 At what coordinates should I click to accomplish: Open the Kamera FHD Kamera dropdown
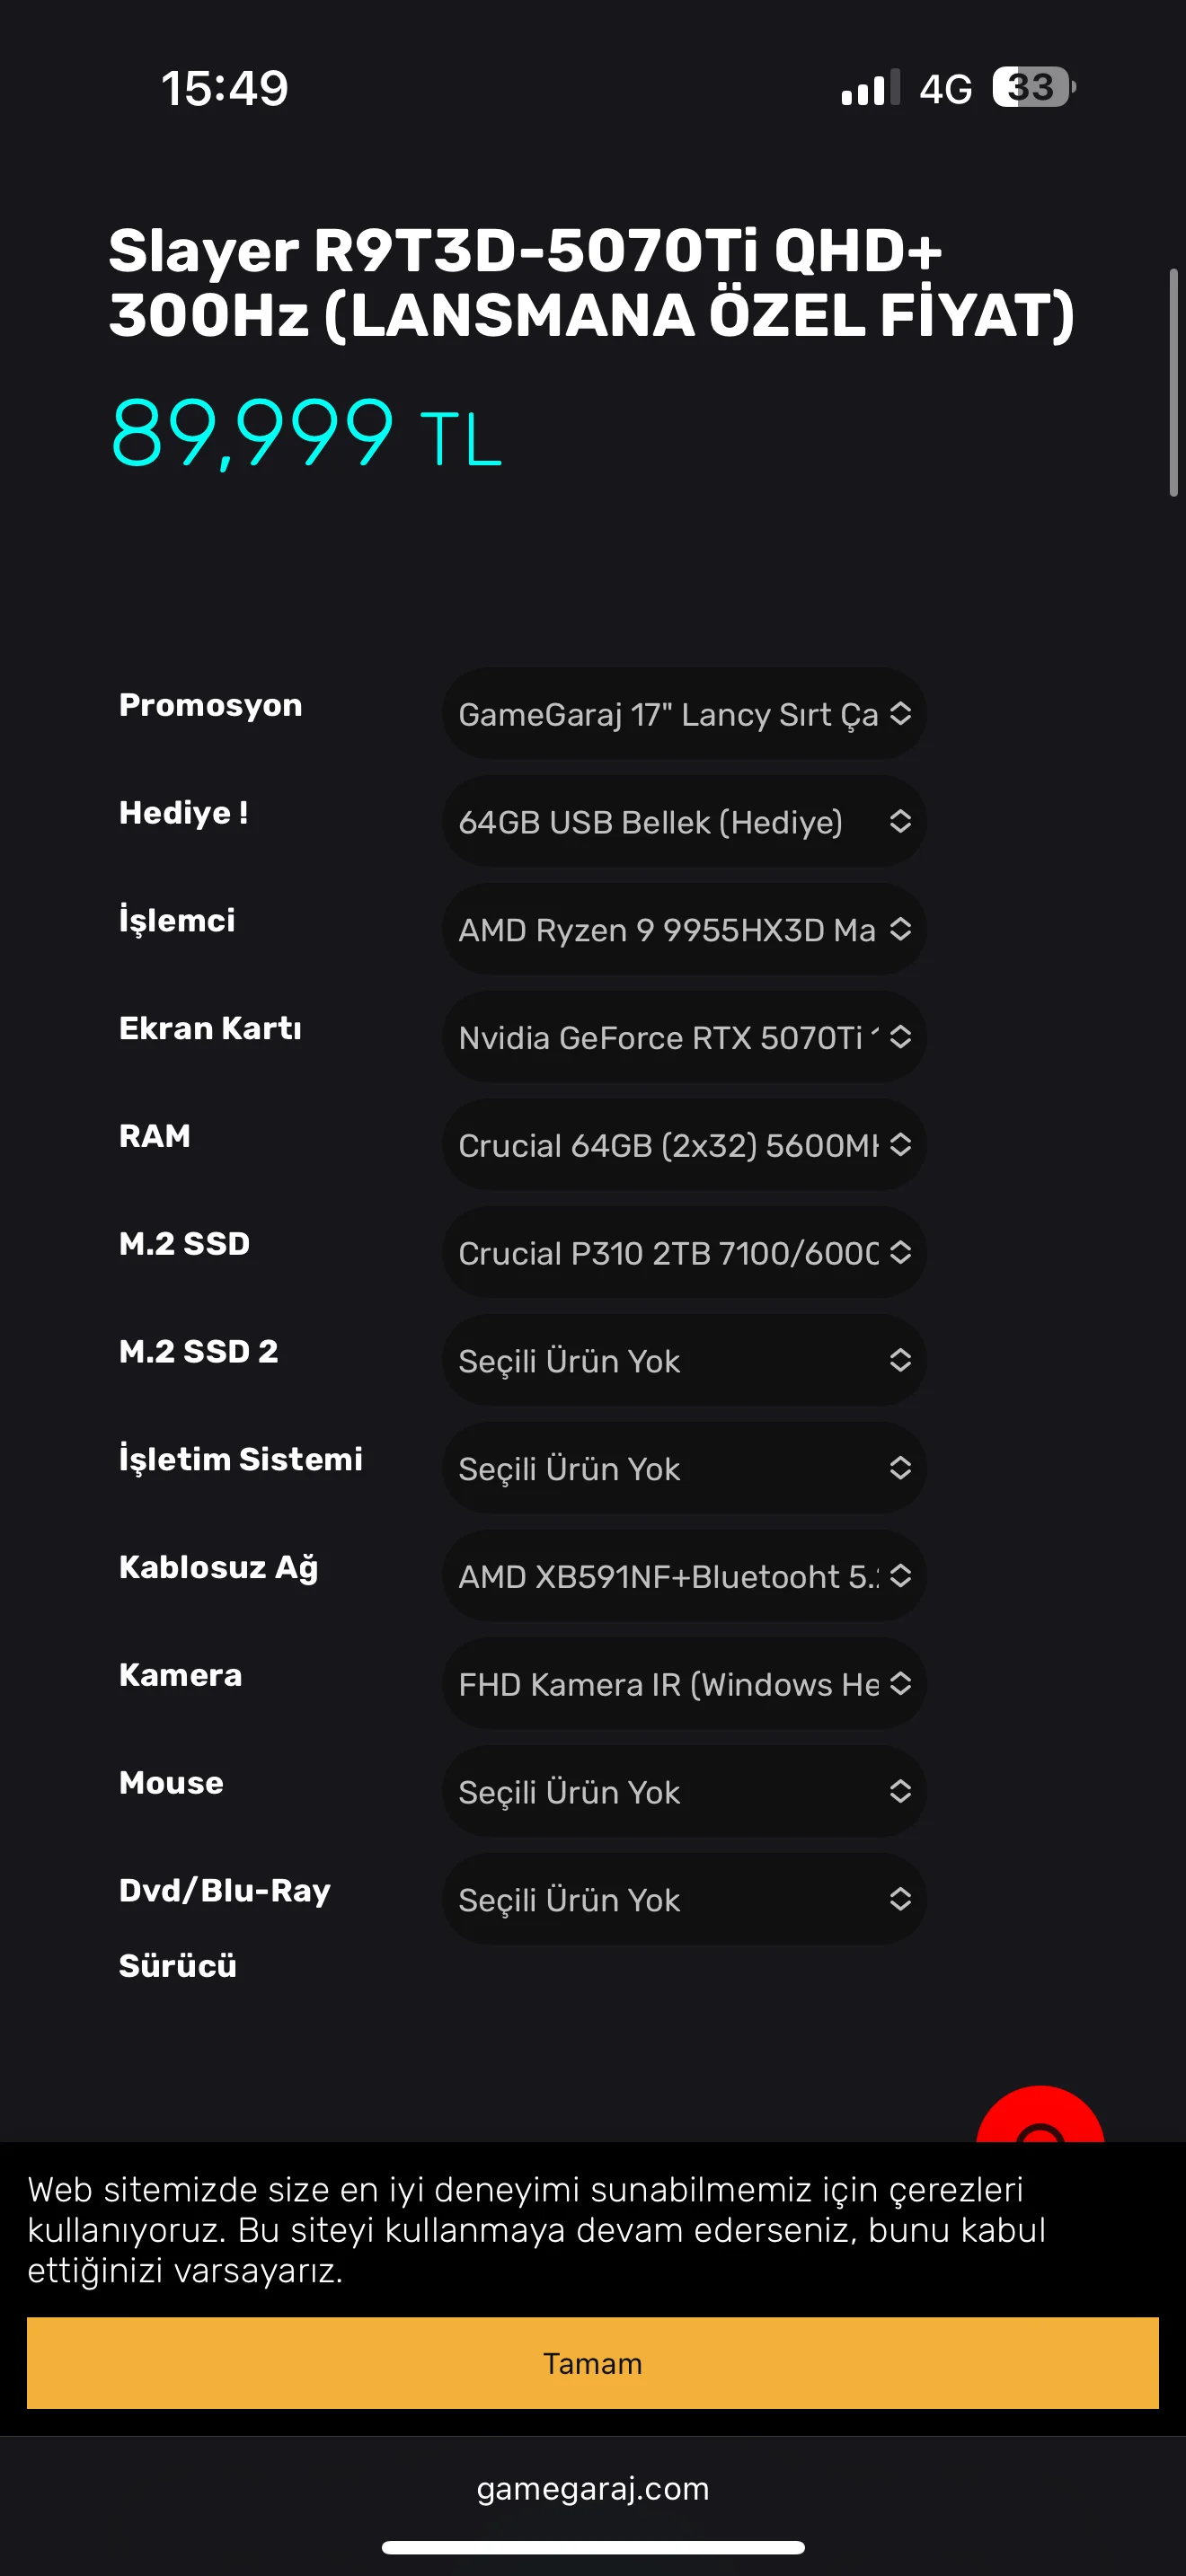(x=684, y=1685)
